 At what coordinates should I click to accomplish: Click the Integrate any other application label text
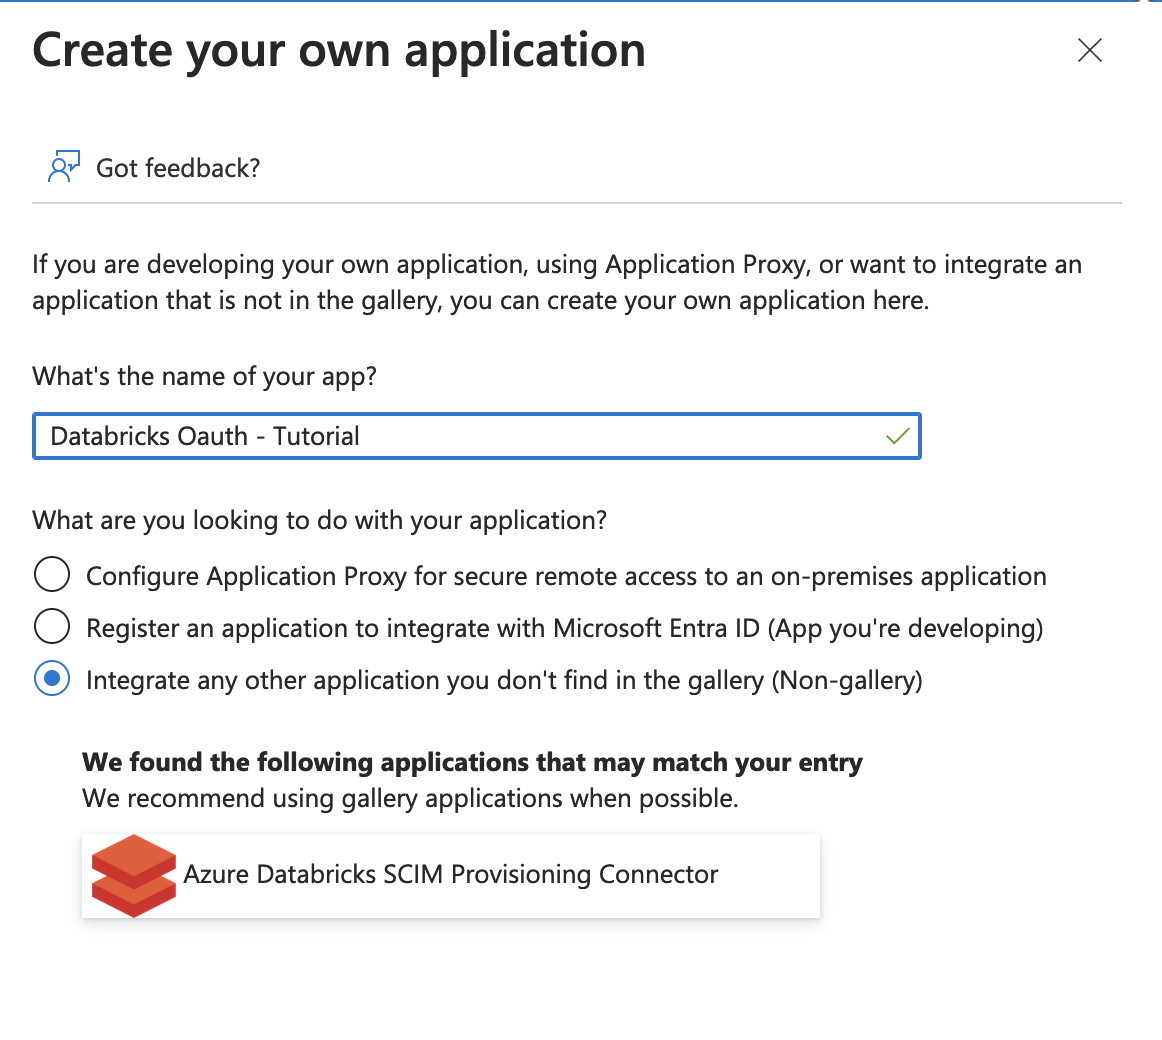click(504, 680)
